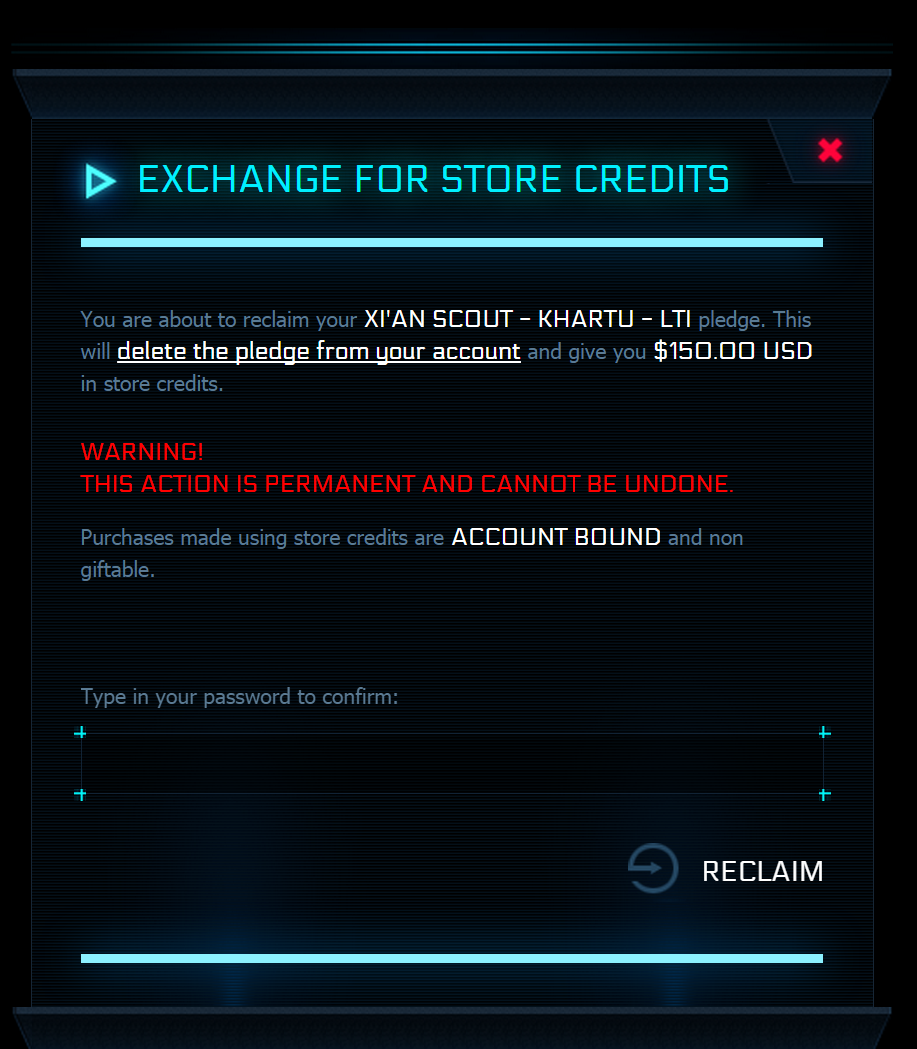Viewport: 917px width, 1049px height.
Task: Click the "Type in your password" label
Action: (239, 696)
